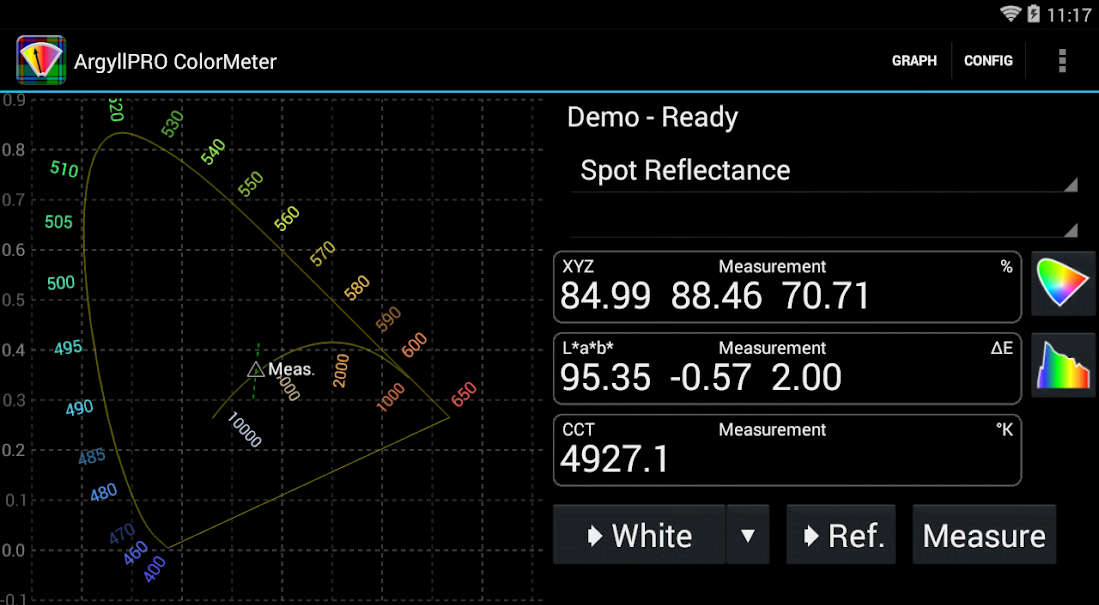Image resolution: width=1099 pixels, height=605 pixels.
Task: Click the 560 wavelength label on the locus
Action: point(287,219)
